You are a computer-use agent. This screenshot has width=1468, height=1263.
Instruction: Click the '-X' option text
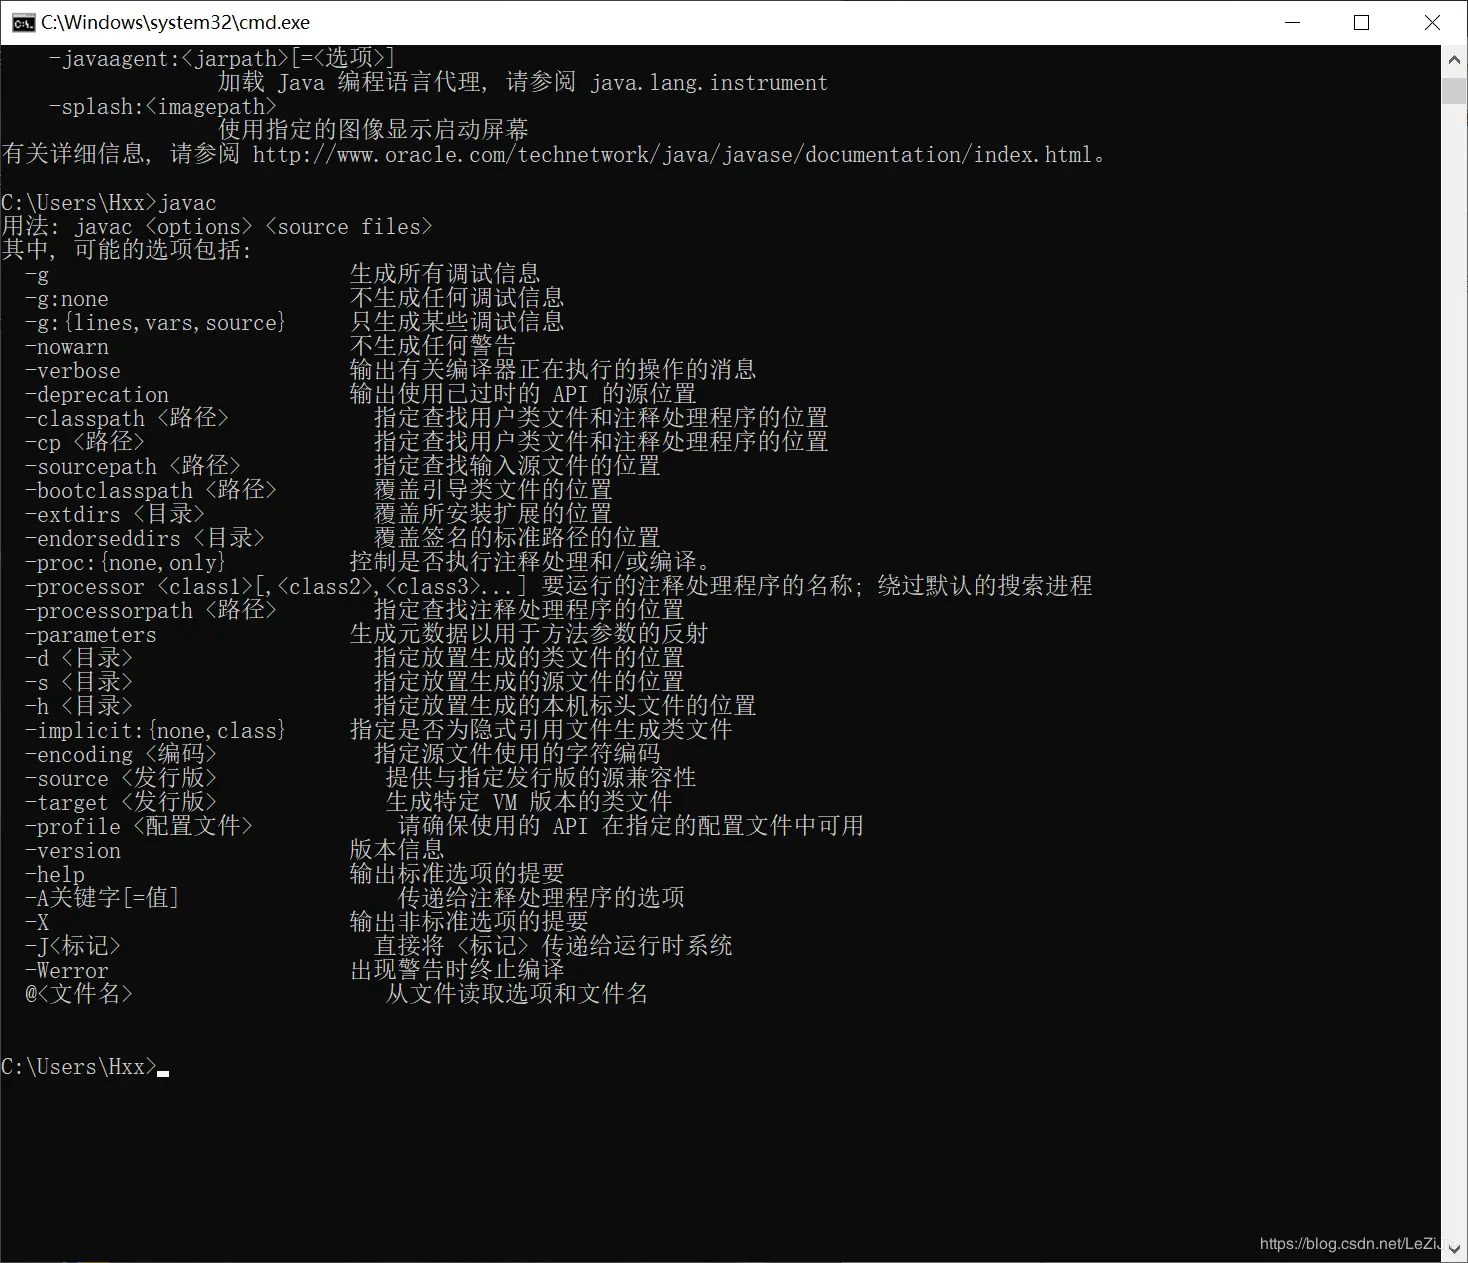tap(37, 923)
